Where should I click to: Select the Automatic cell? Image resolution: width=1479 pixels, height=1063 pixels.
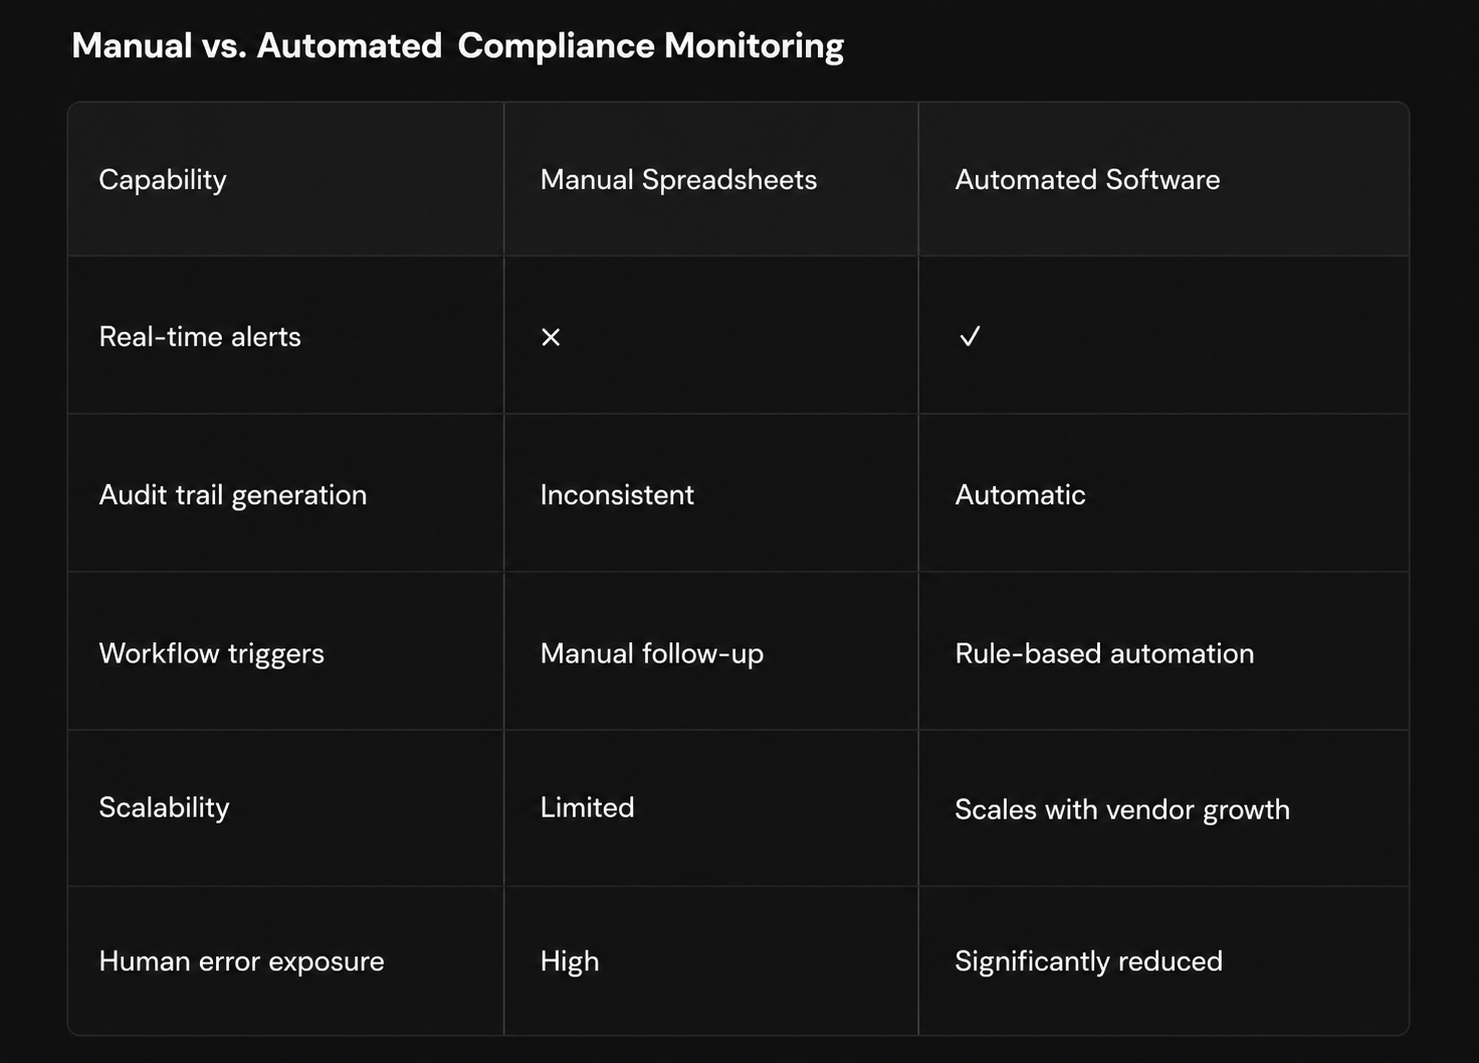pyautogui.click(x=1020, y=495)
